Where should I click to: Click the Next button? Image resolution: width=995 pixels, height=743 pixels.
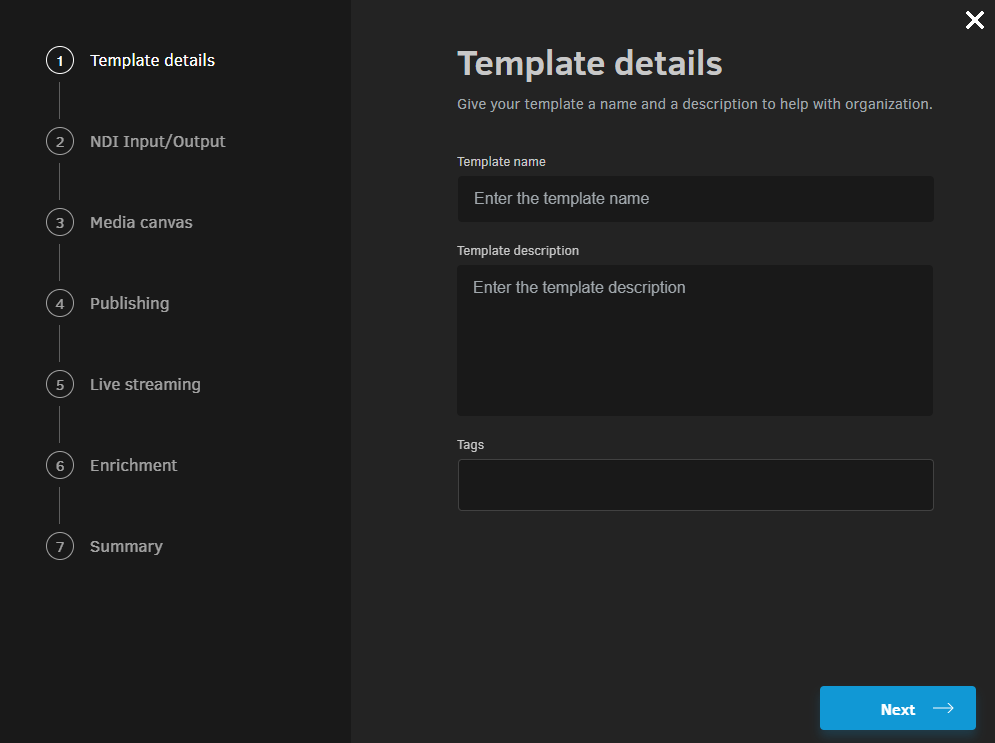tap(897, 708)
